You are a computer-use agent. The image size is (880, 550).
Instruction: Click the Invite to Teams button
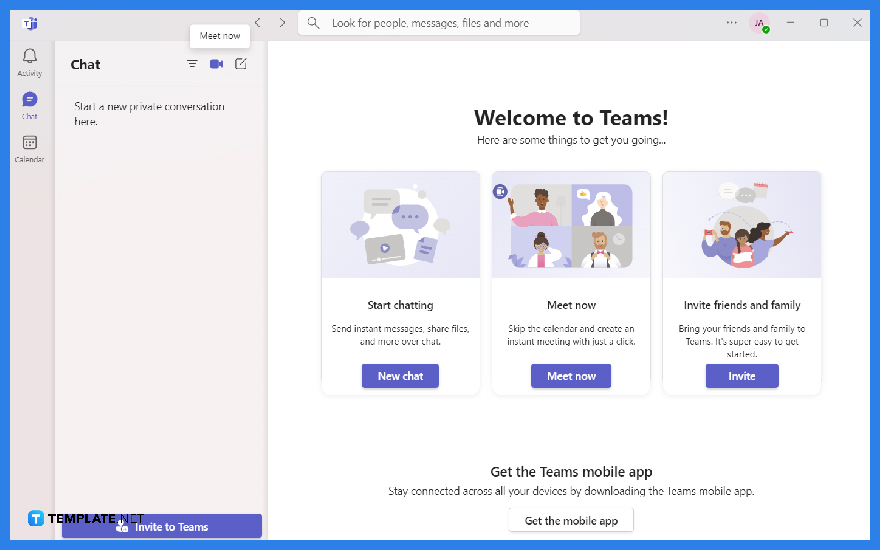pos(162,526)
